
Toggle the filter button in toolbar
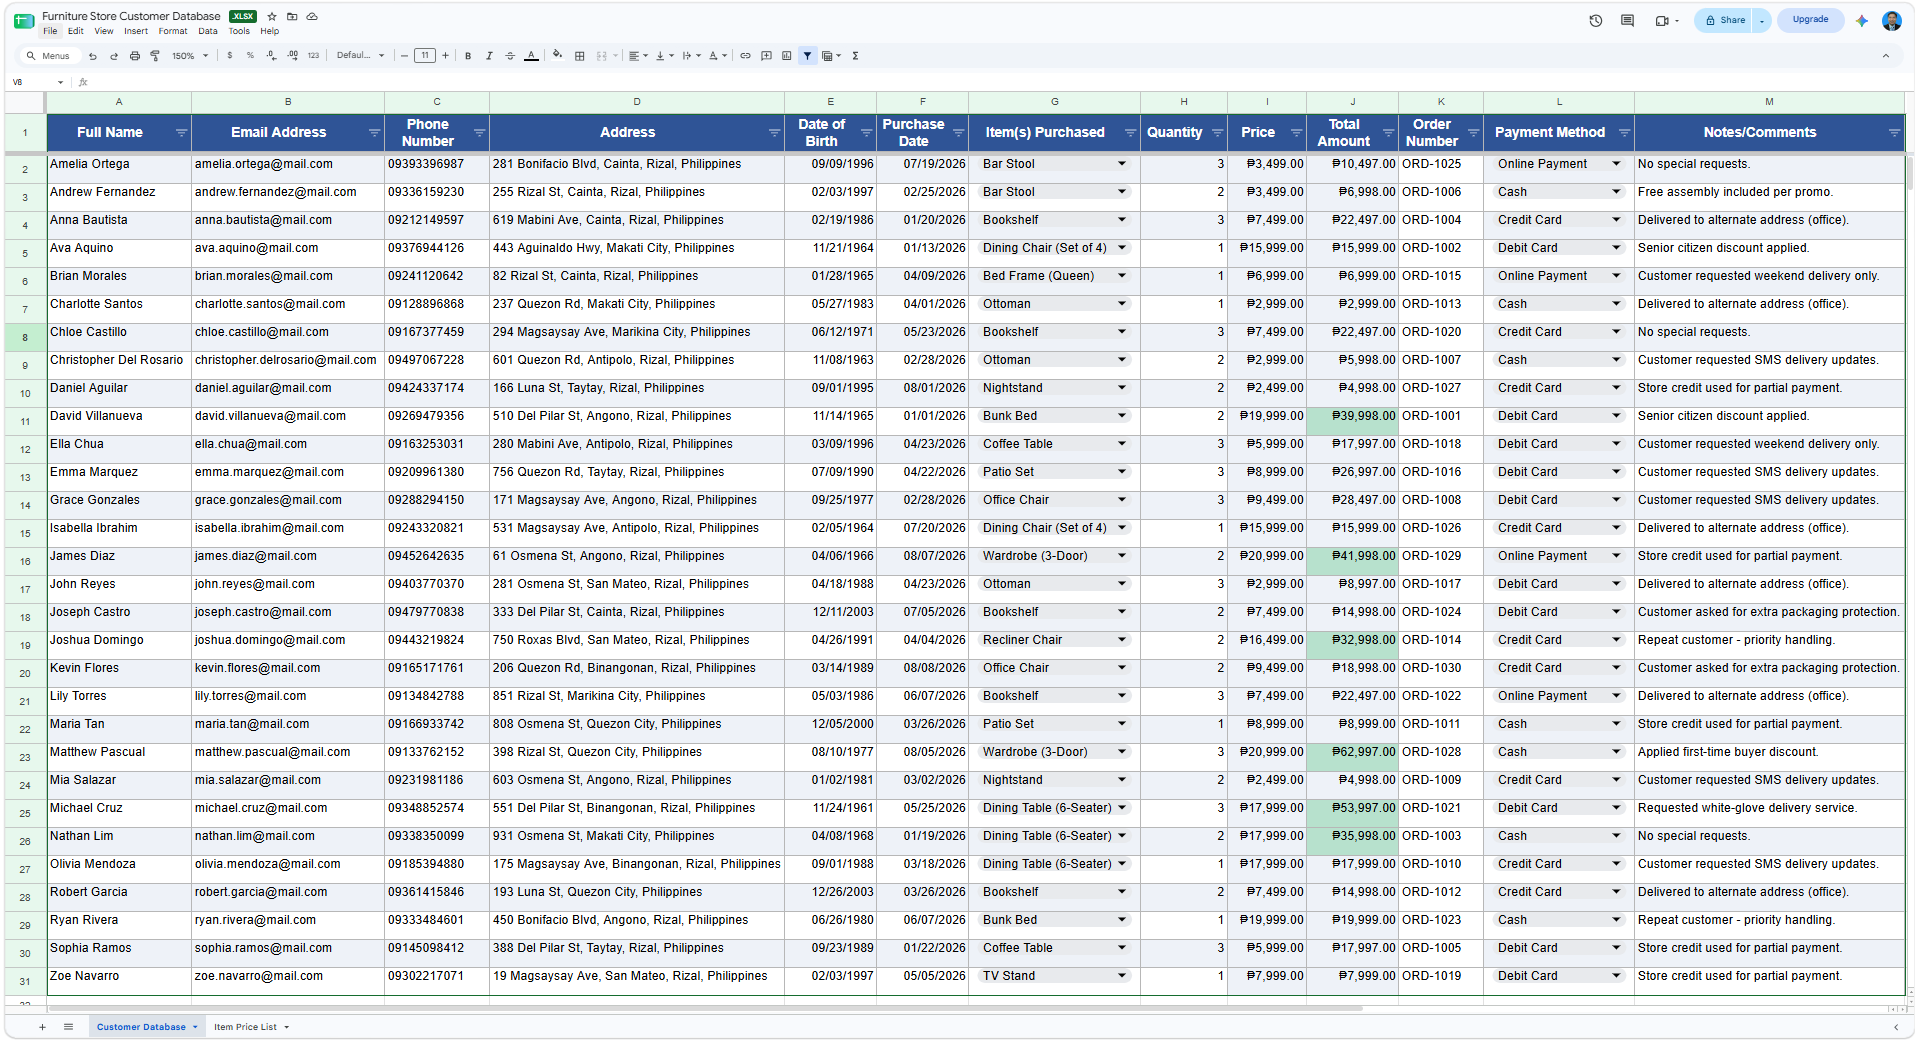(807, 56)
